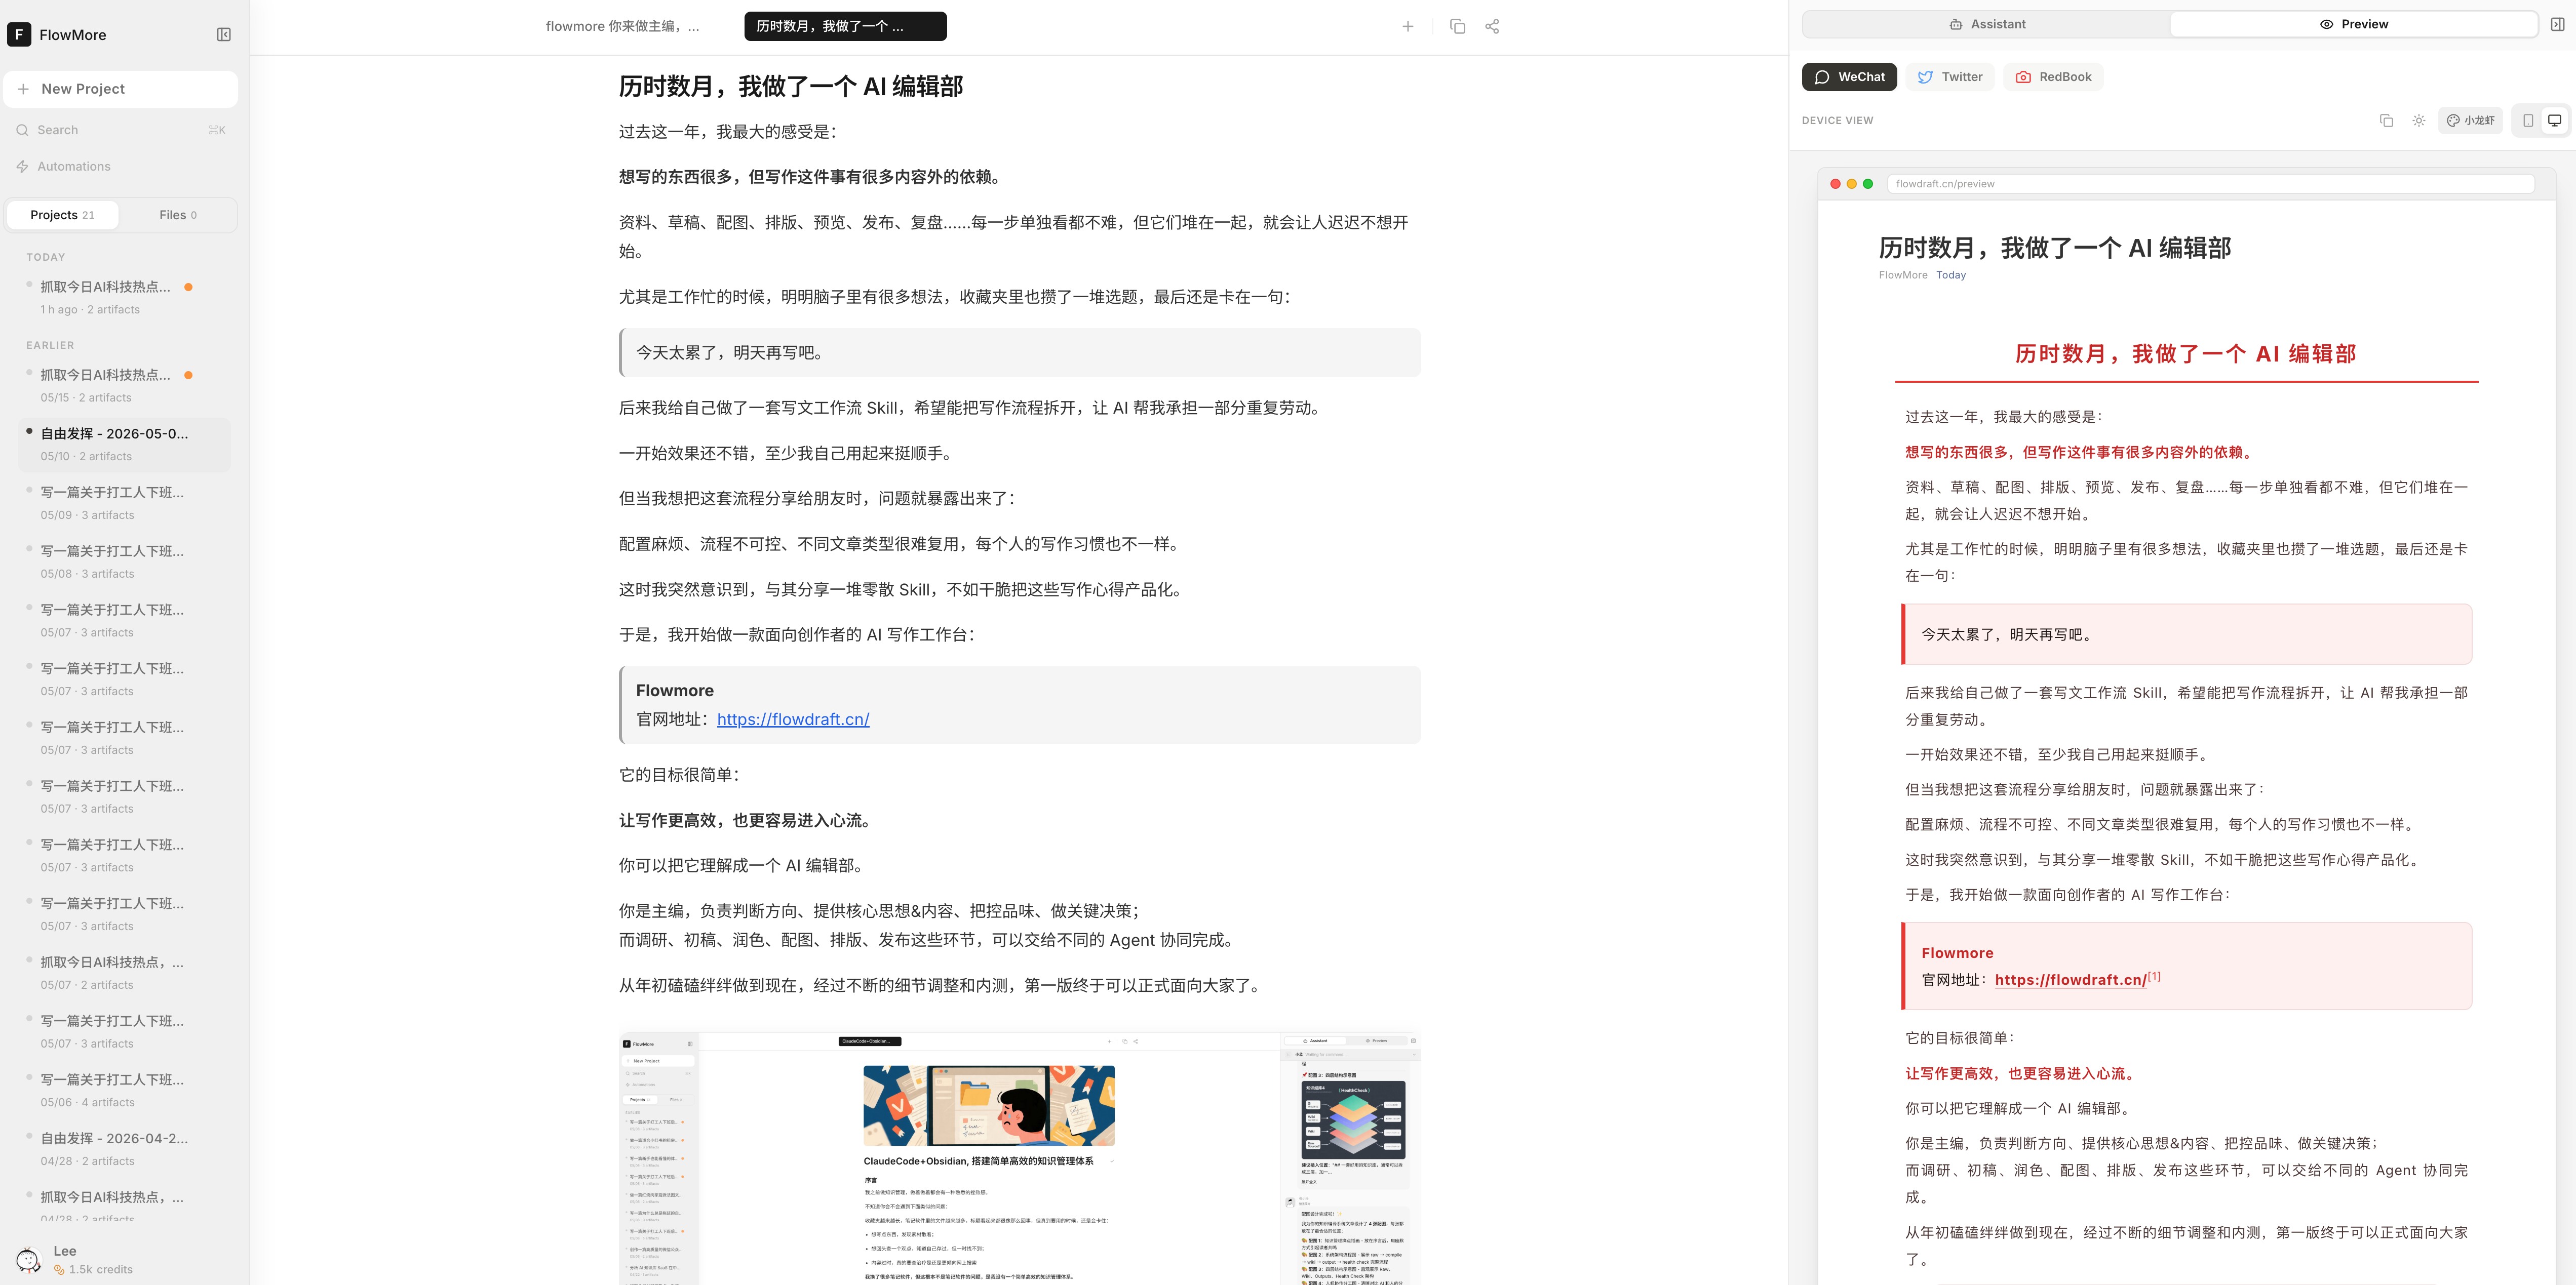Open the tab 'flowmore 你来做主编'

(x=623, y=26)
